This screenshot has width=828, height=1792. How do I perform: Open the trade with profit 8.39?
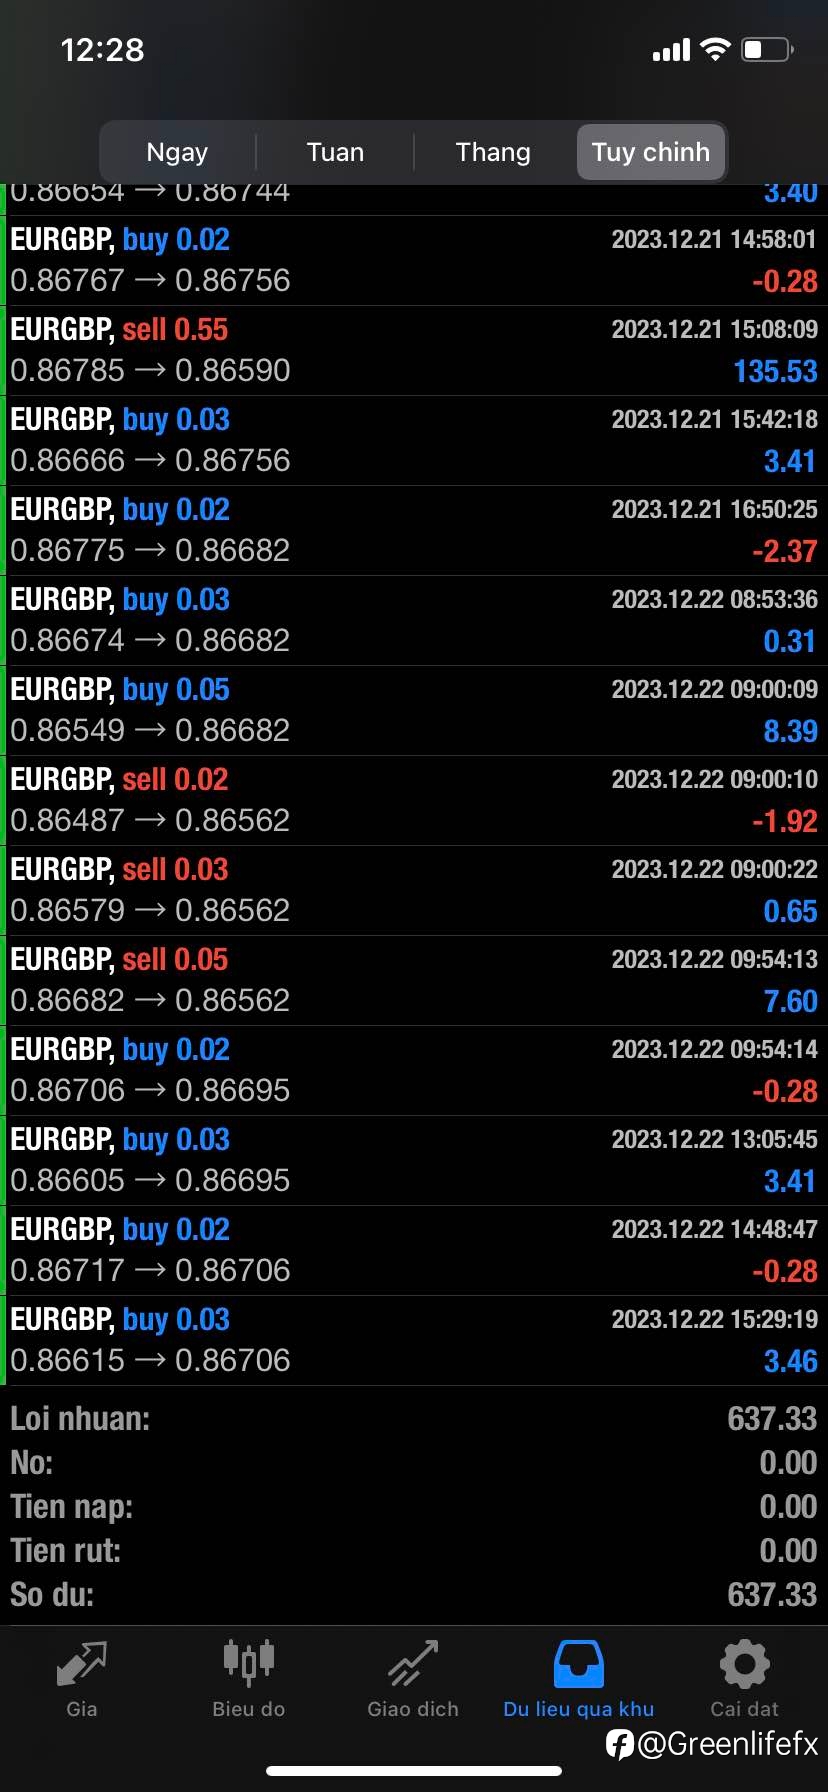coord(414,711)
